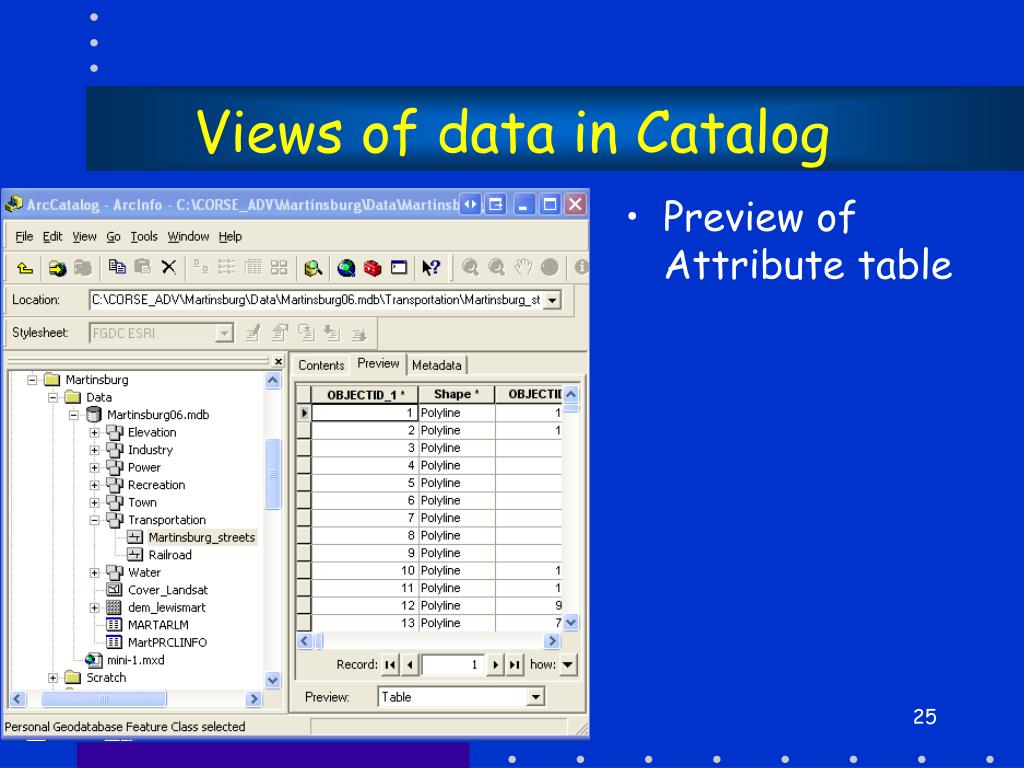Click the Export Metadata icon
This screenshot has width=1024, height=768.
359,334
